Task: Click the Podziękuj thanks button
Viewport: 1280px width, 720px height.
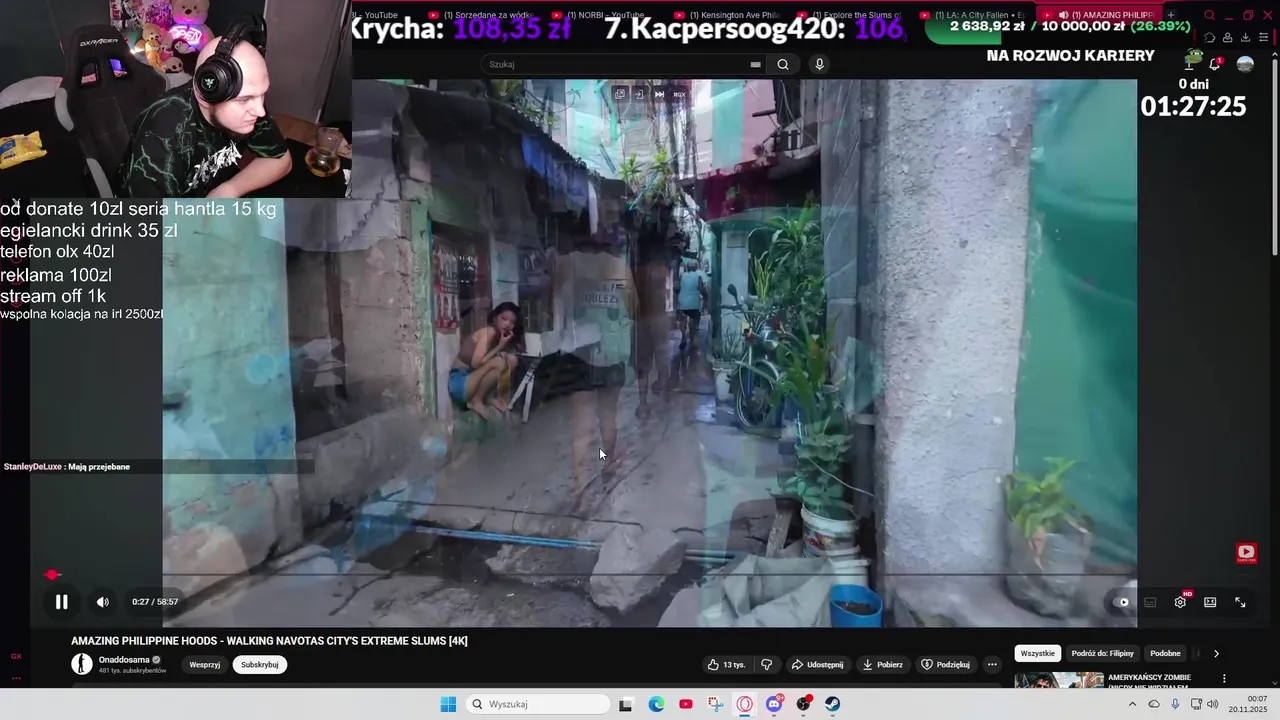Action: click(945, 665)
